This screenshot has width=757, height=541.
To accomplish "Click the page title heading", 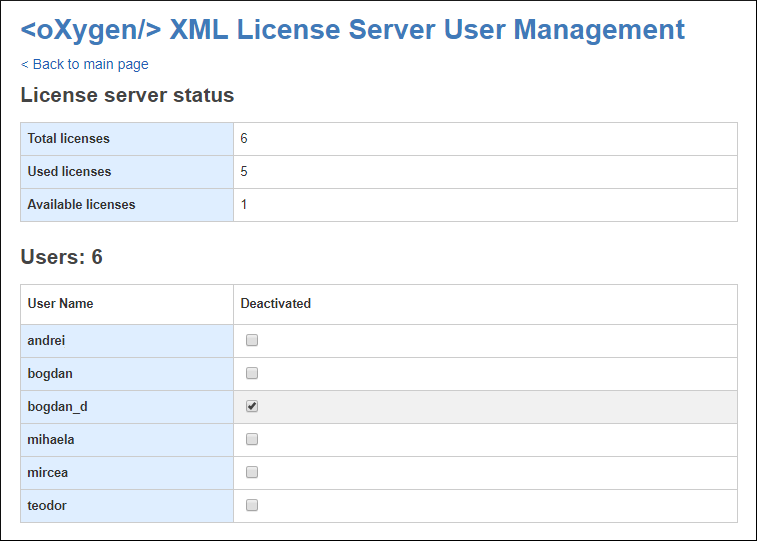I will pos(352,29).
